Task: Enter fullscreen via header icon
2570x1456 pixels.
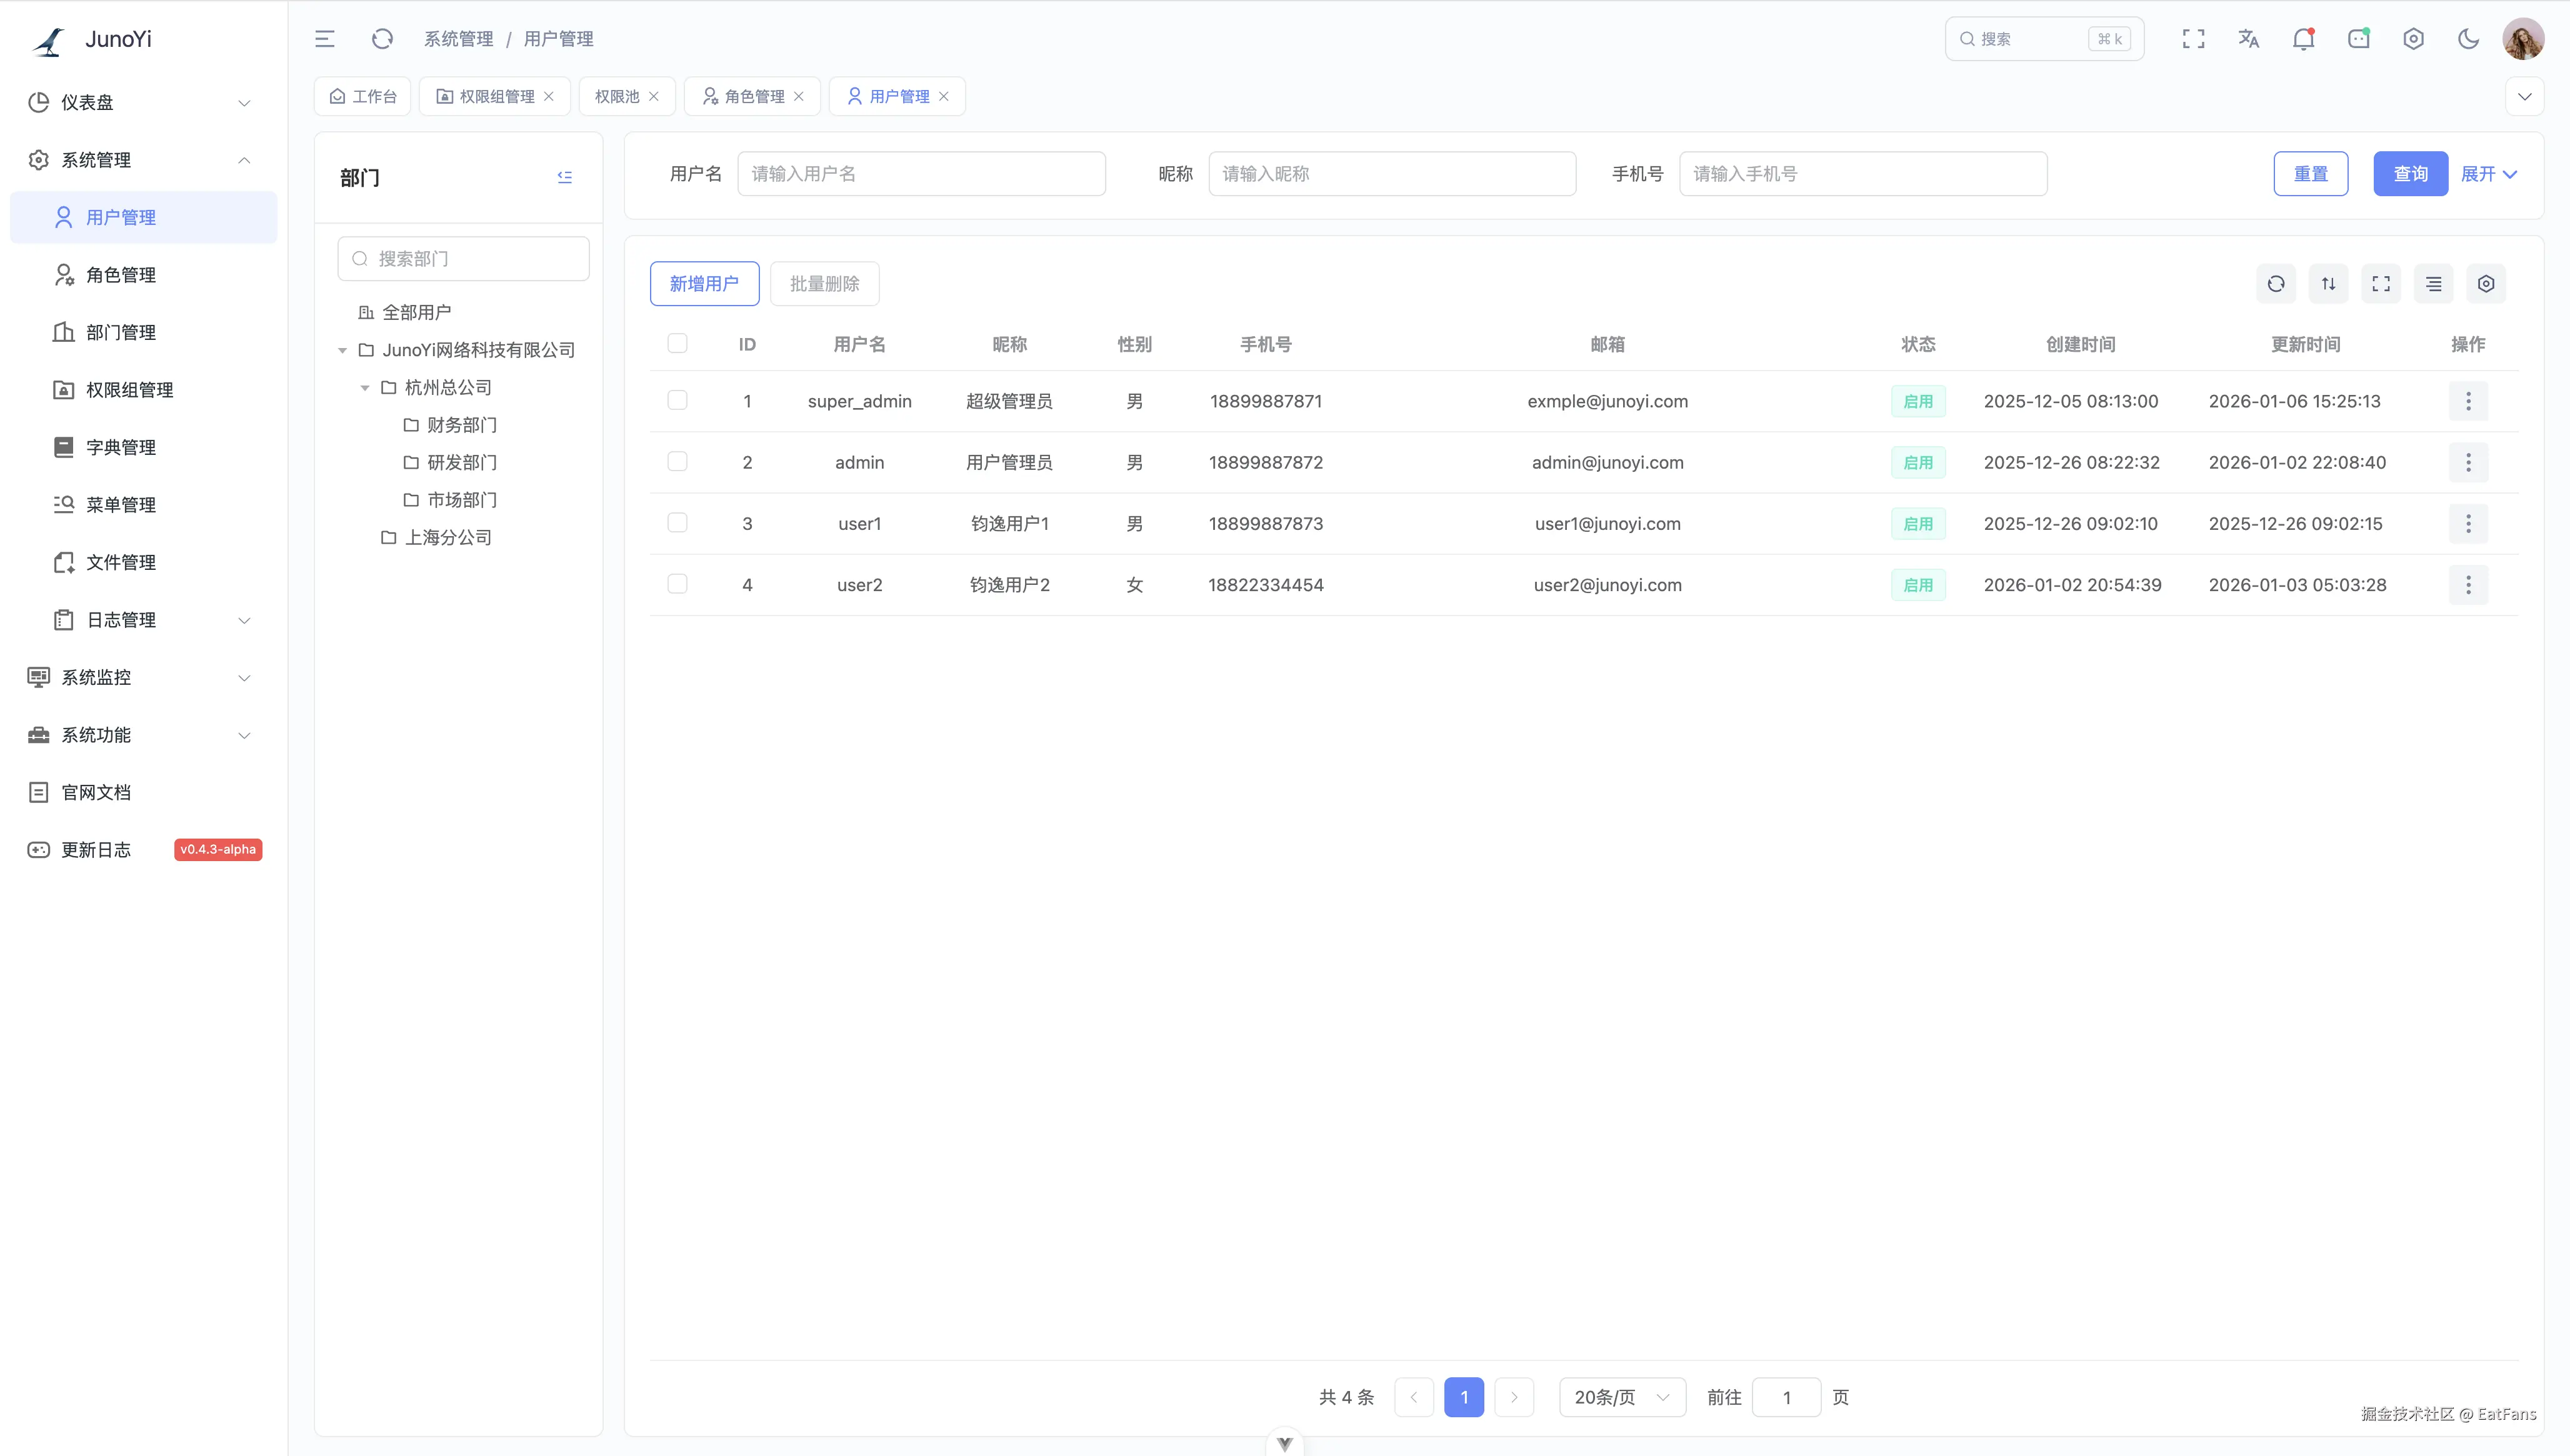Action: (2193, 39)
